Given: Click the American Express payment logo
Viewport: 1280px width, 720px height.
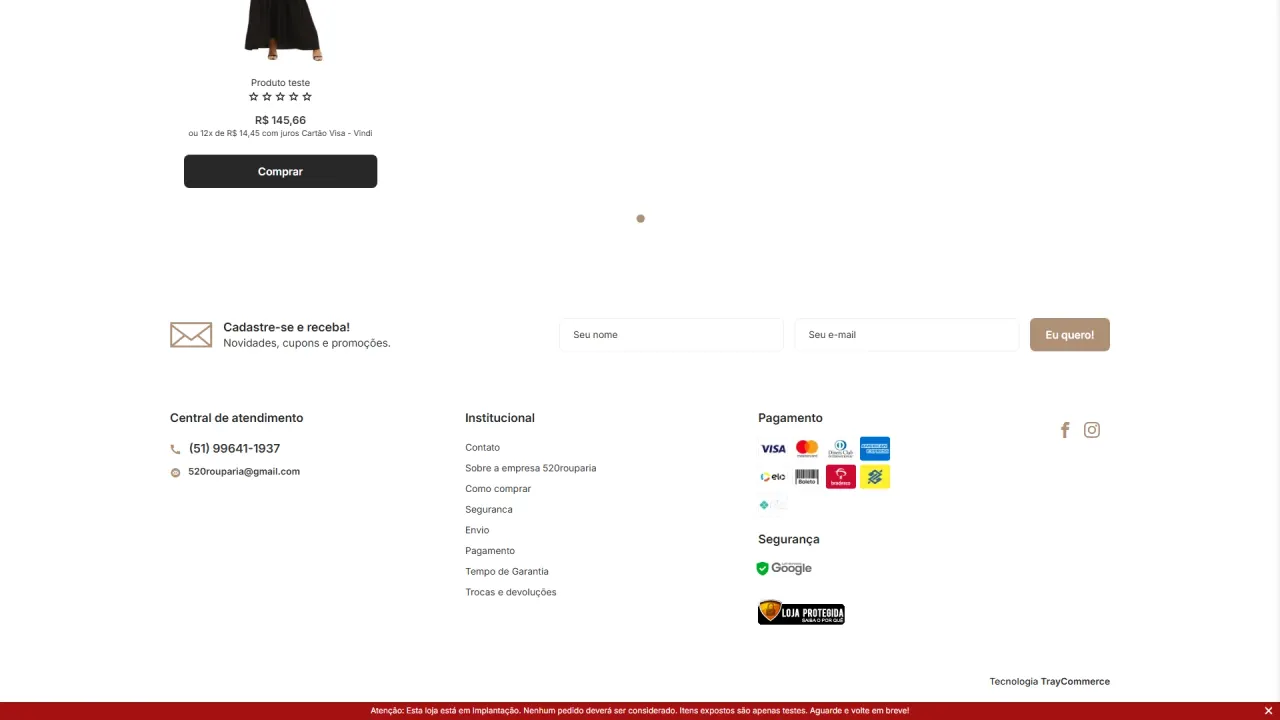Looking at the screenshot, I should click(875, 449).
